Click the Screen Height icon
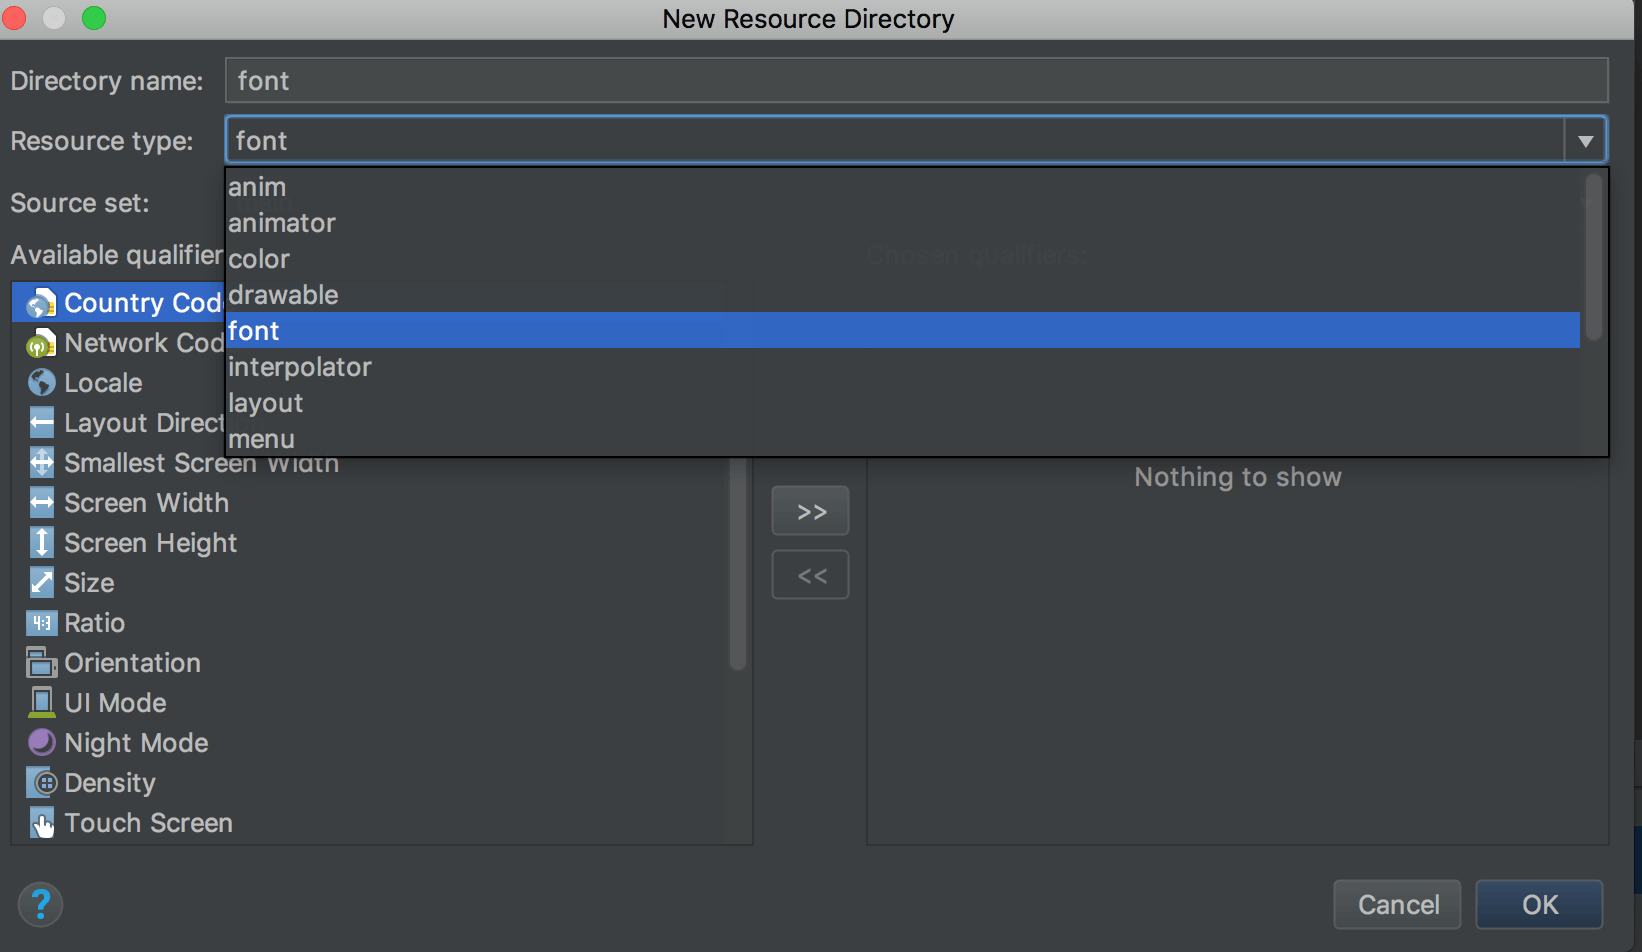The width and height of the screenshot is (1642, 952). 41,543
